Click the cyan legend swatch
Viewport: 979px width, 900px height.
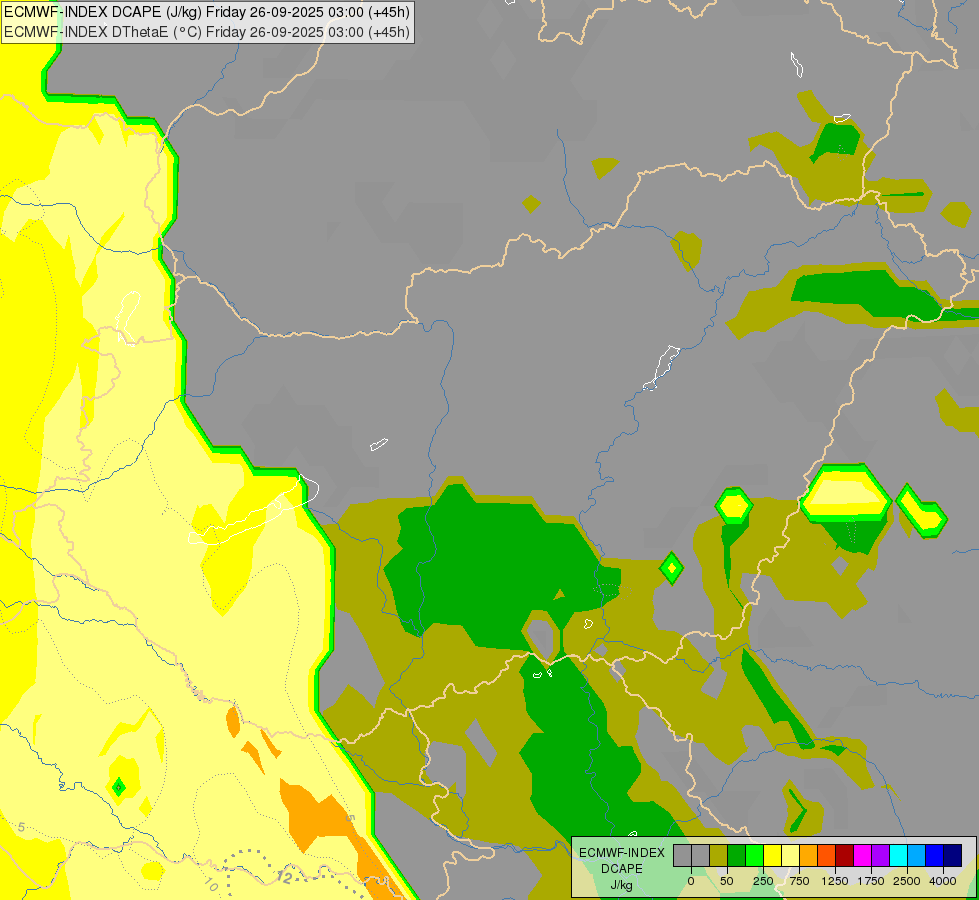[x=898, y=855]
